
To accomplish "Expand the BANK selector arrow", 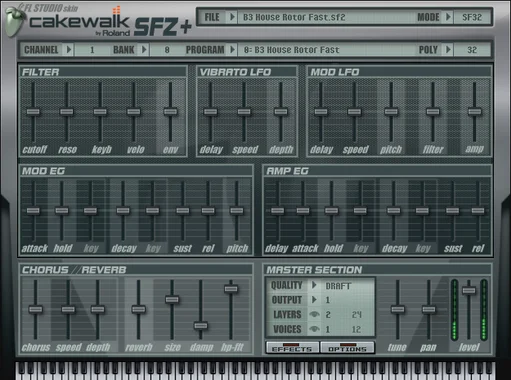I will 144,50.
